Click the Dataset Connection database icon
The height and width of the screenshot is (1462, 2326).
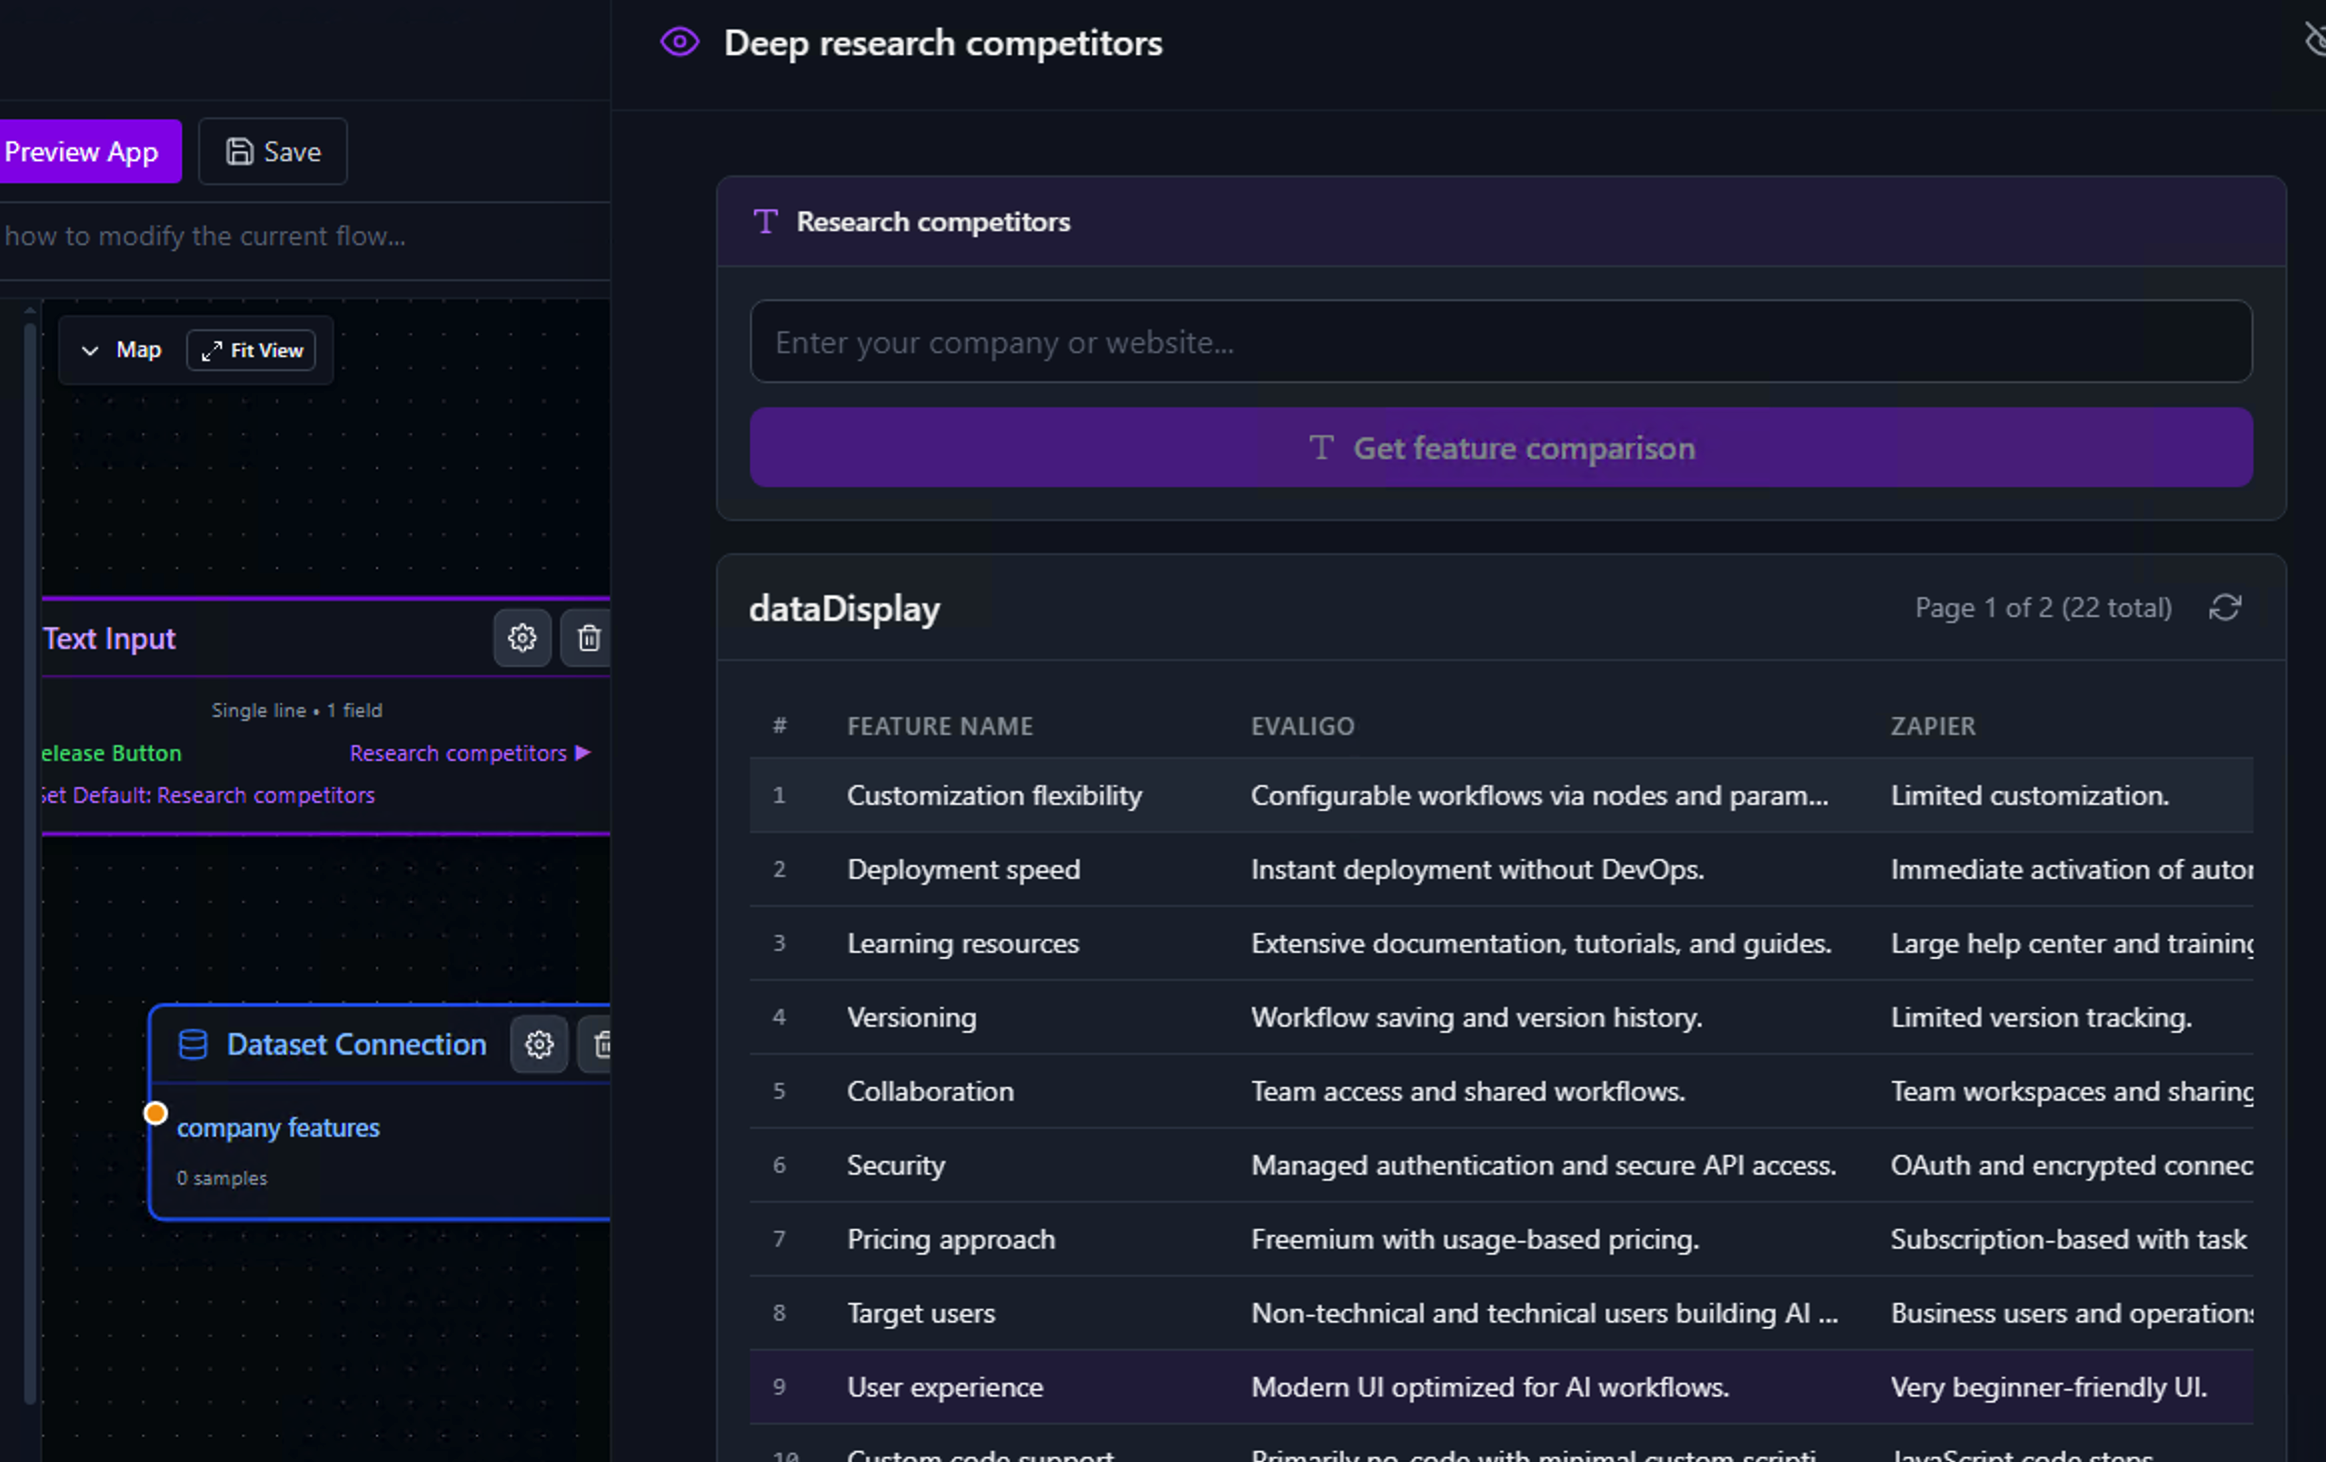coord(192,1045)
